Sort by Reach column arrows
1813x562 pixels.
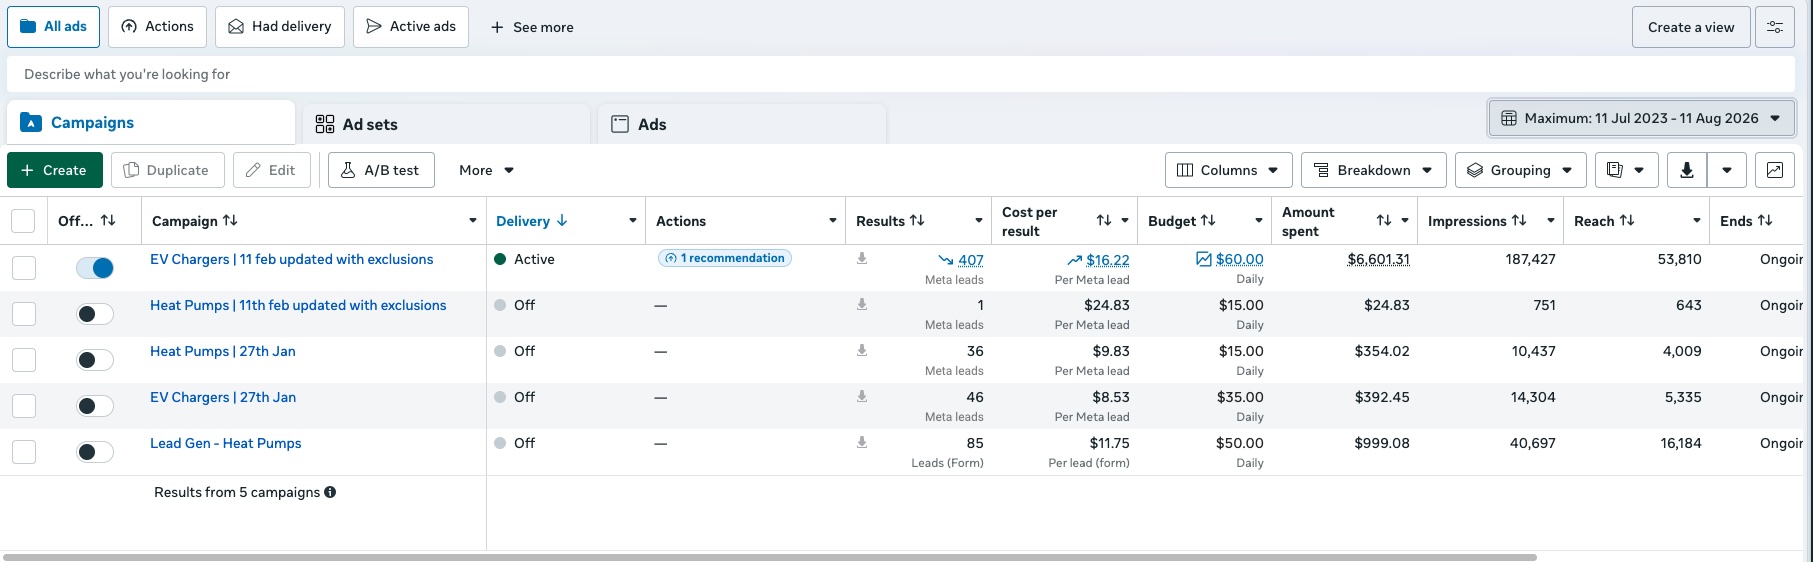(1627, 220)
